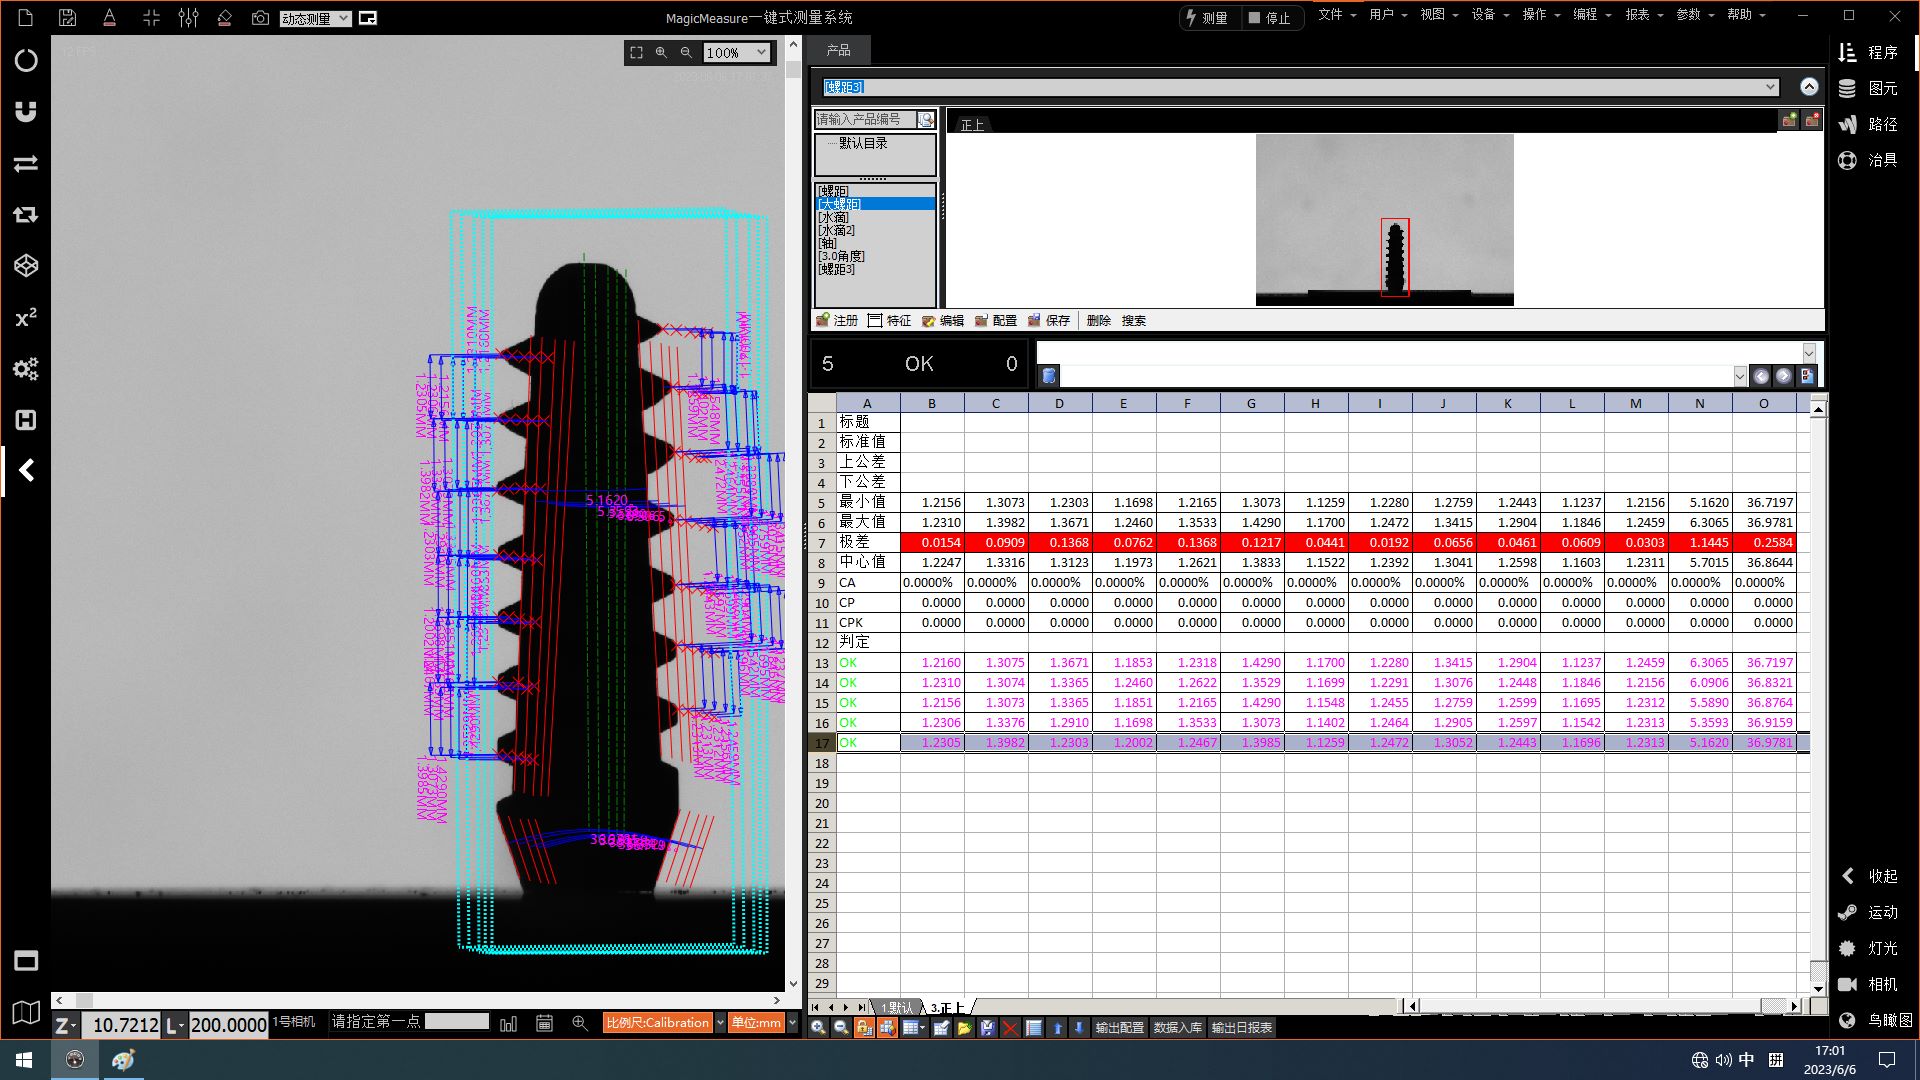Viewport: 1920px width, 1080px height.
Task: Select the text color 'A' tool icon
Action: (x=109, y=17)
